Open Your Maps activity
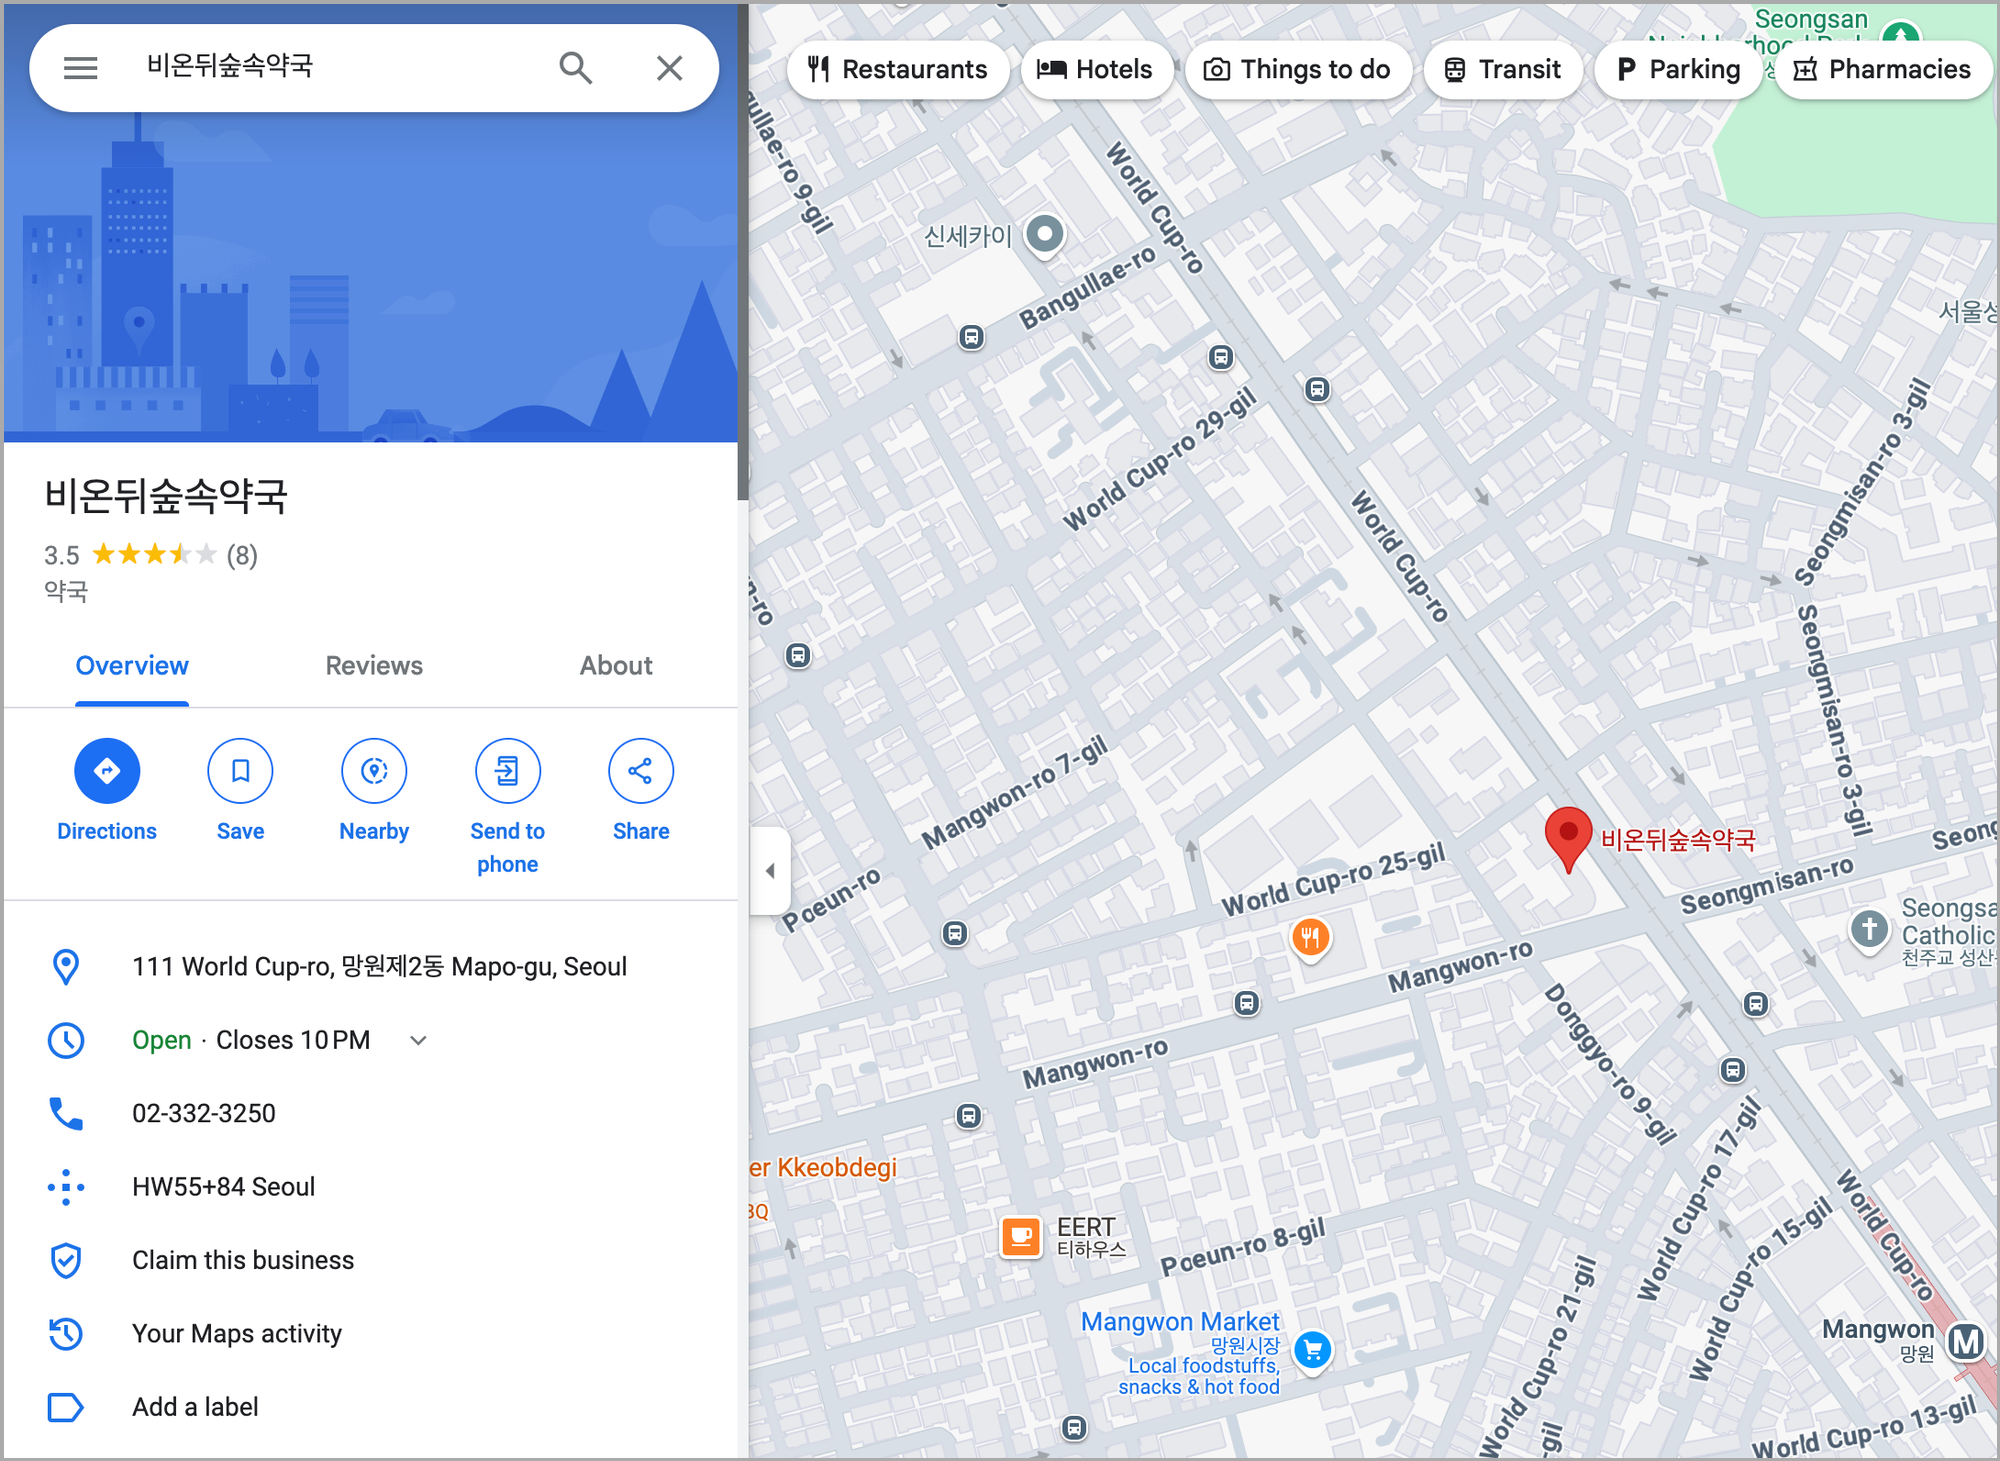This screenshot has width=2000, height=1461. (x=237, y=1334)
